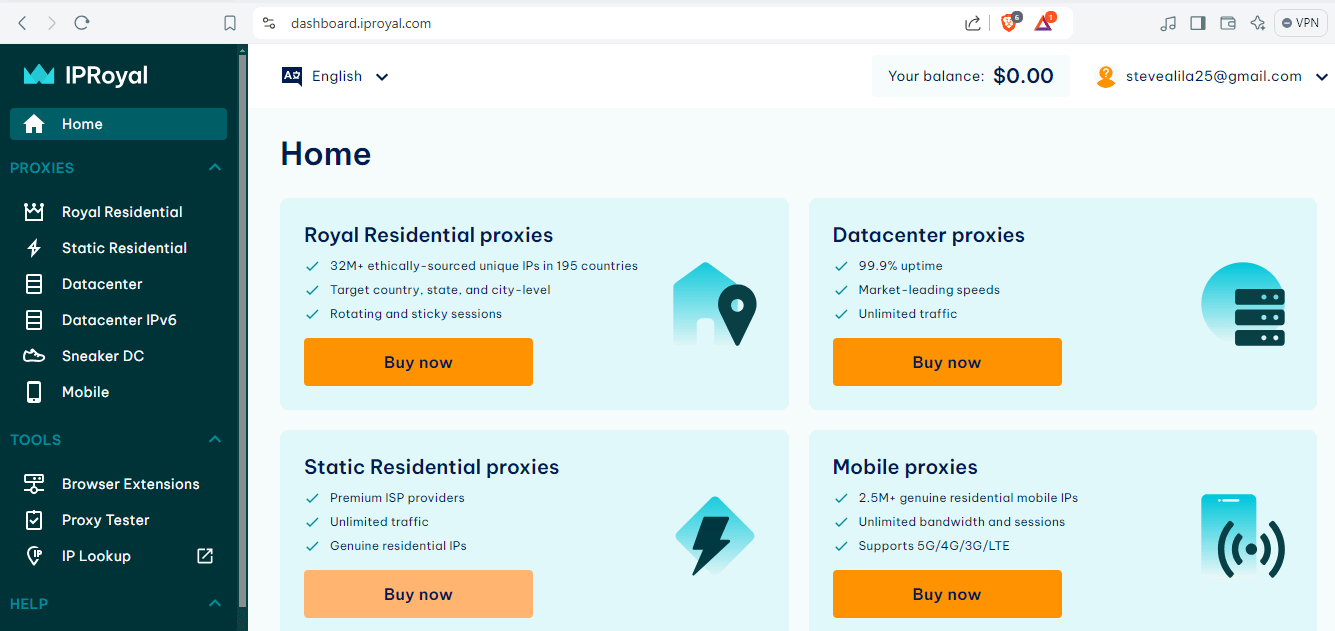Buy now for Royal Residential proxies
This screenshot has width=1335, height=631.
click(418, 362)
